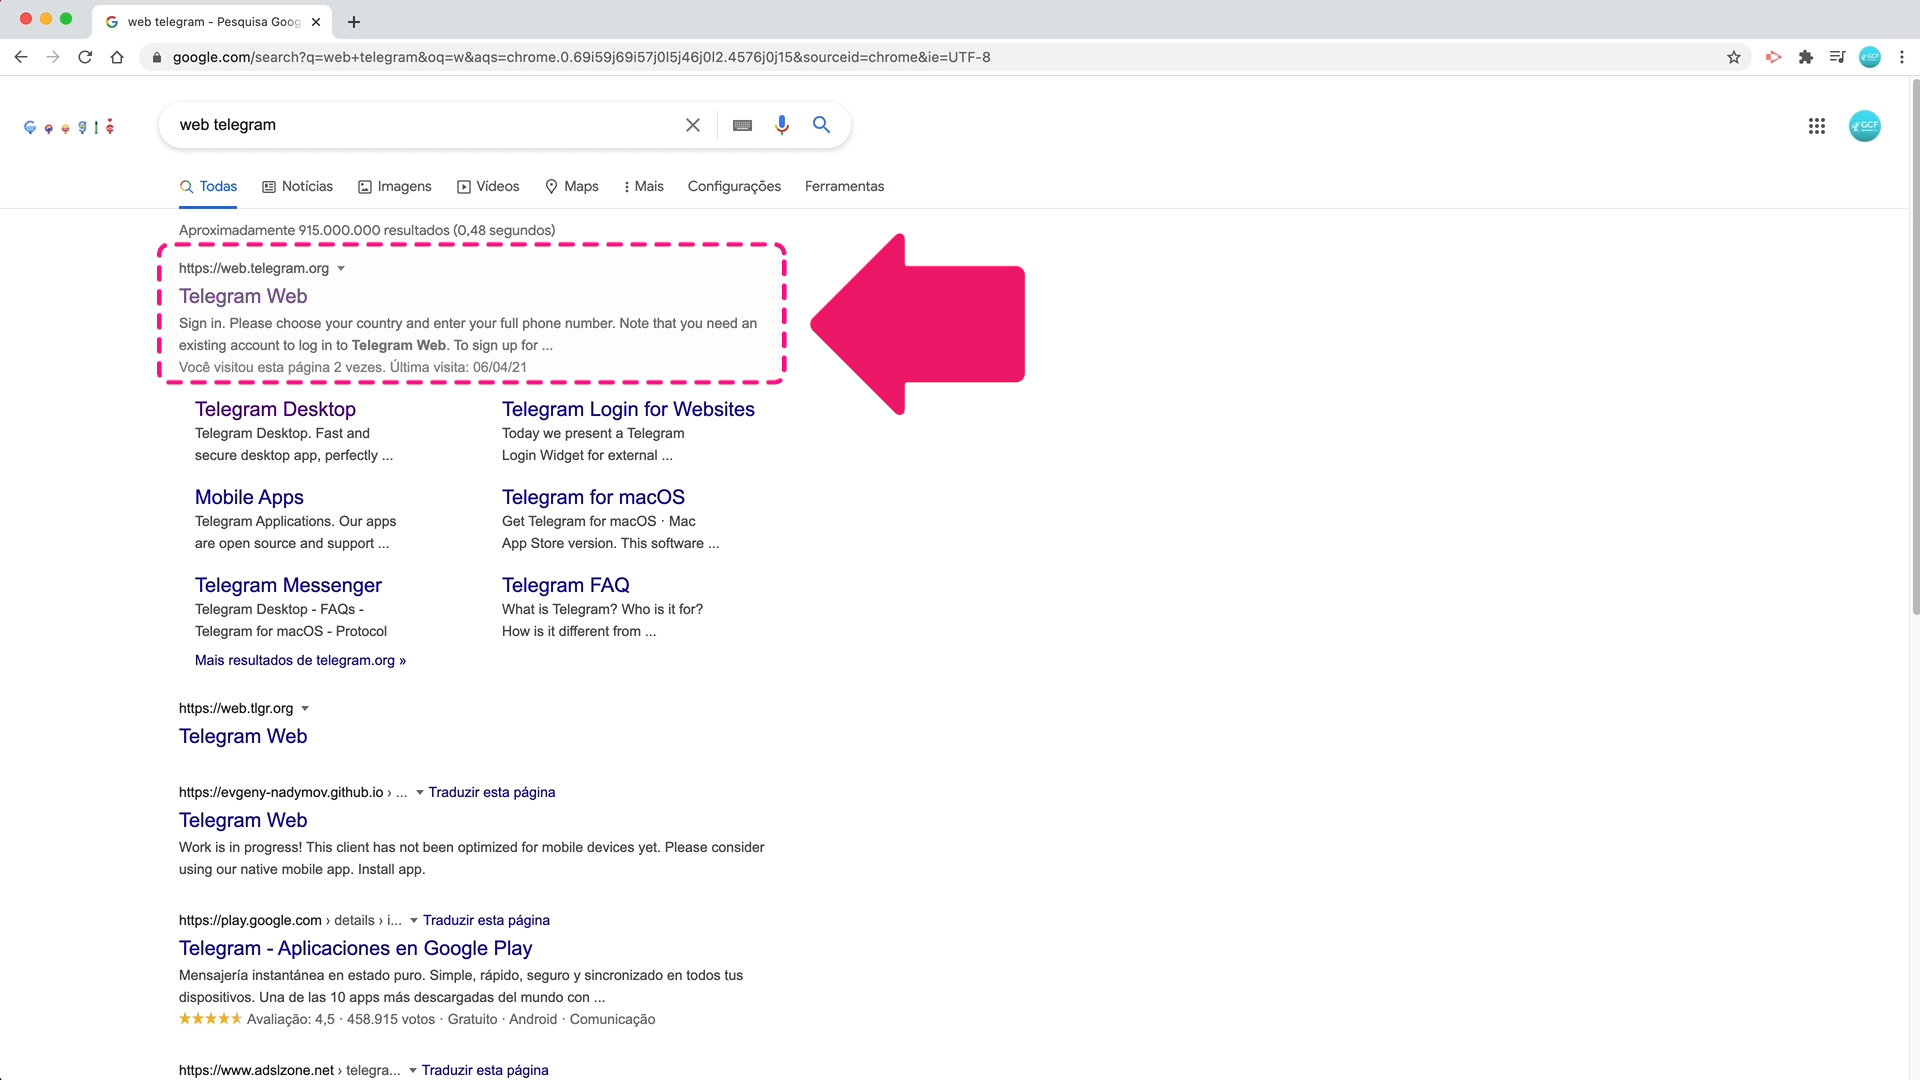Viewport: 1920px width, 1080px height.
Task: Click the browser back navigation arrow
Action: pos(21,57)
